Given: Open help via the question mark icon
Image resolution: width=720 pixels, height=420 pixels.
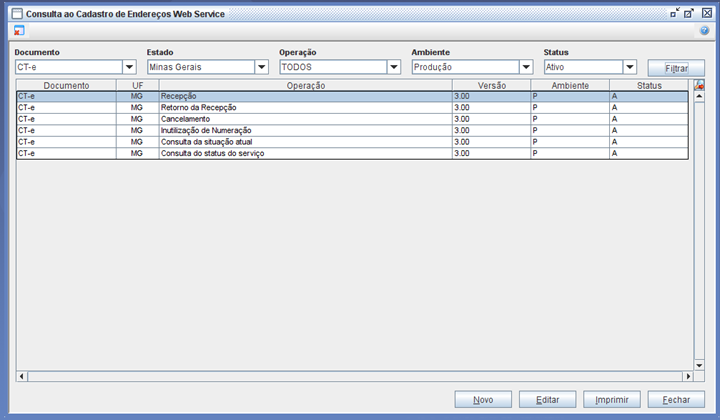Looking at the screenshot, I should pyautogui.click(x=704, y=31).
